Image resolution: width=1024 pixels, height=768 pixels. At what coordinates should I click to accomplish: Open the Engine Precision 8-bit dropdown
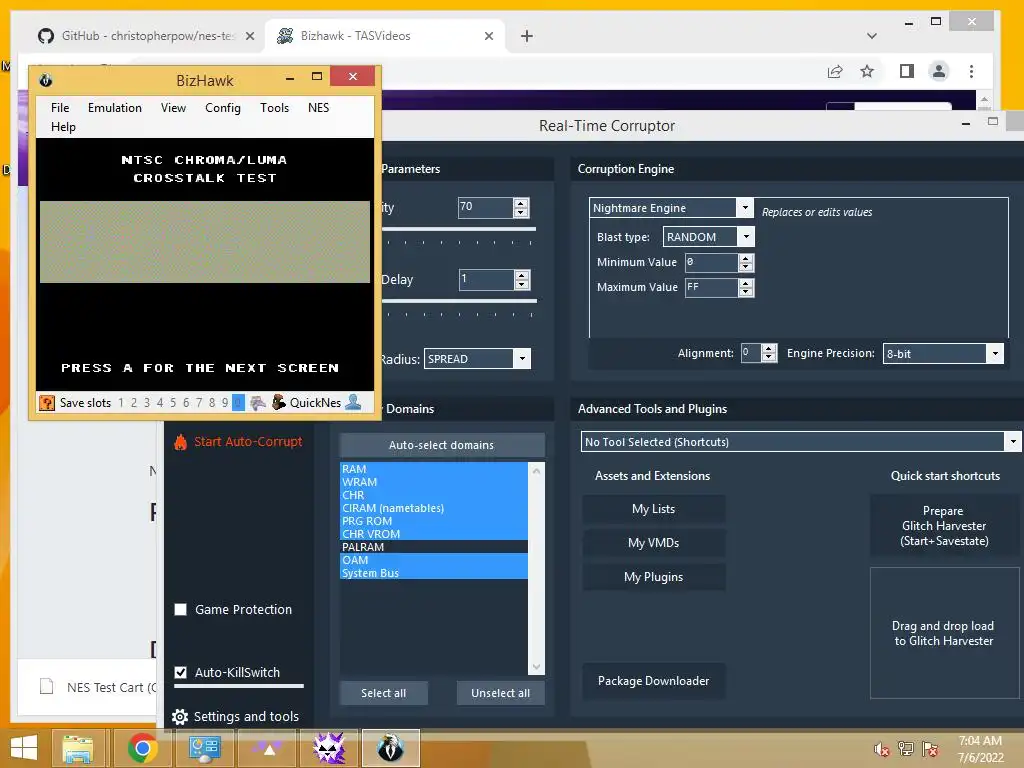[x=995, y=353]
